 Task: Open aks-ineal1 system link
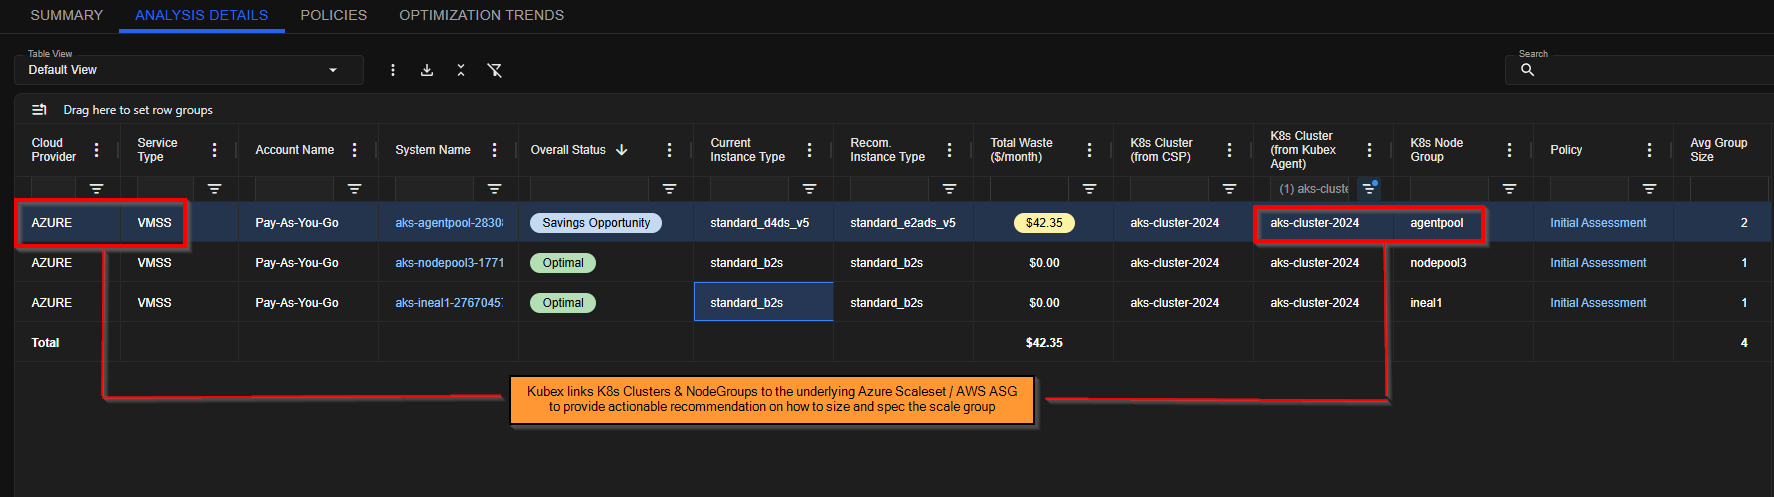tap(449, 303)
